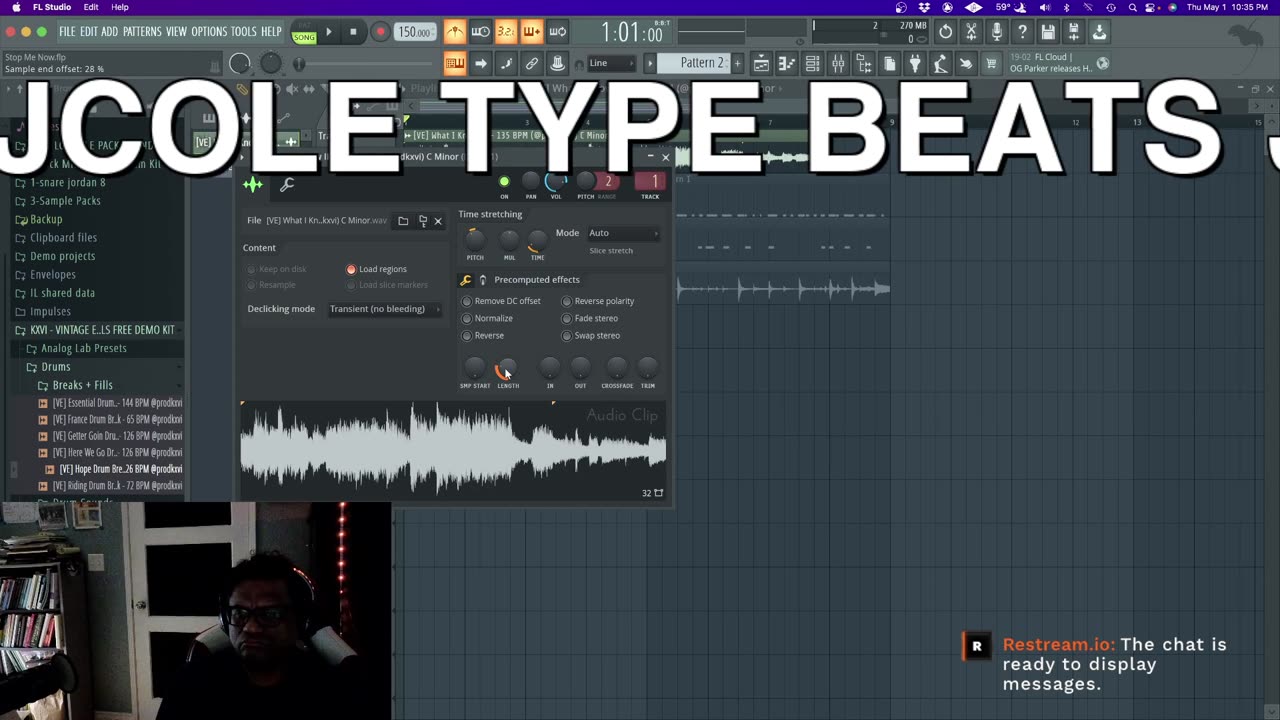
Task: Click the tempo tapper icon
Action: tap(940, 64)
